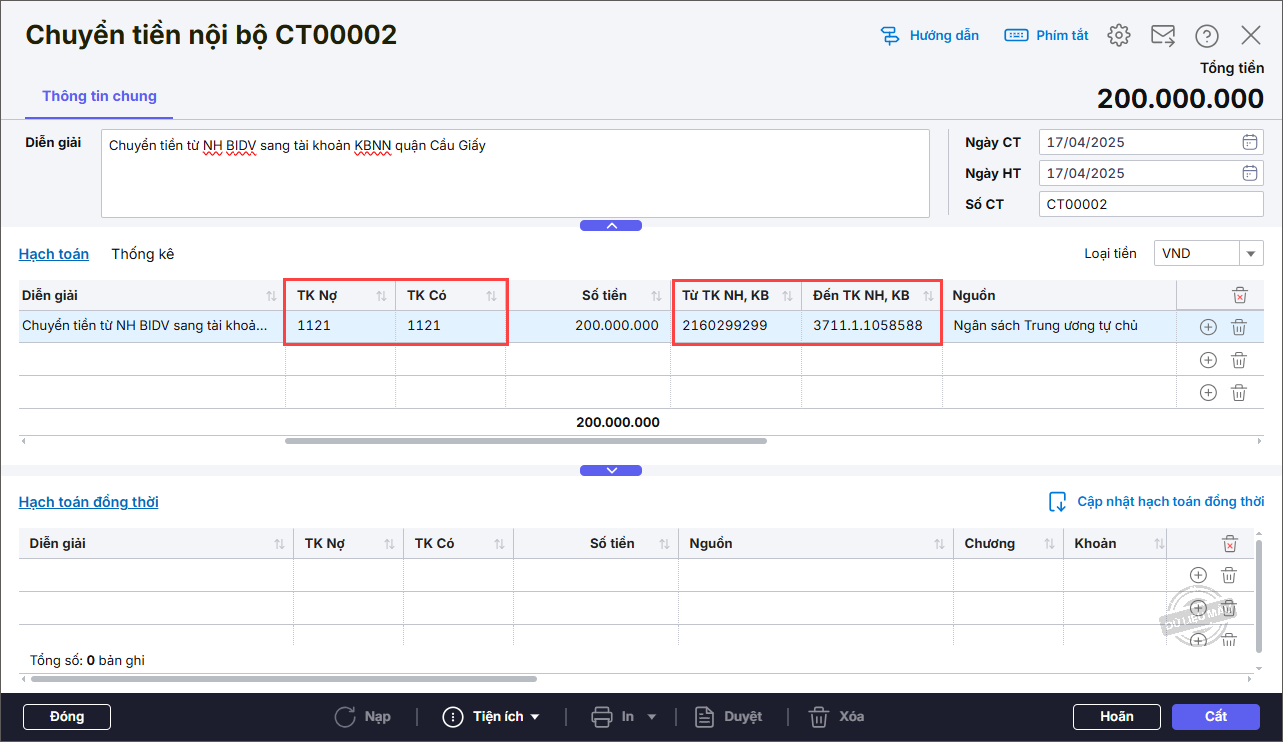Add row after the Ngân sách Trung ương line
The image size is (1283, 742).
(1207, 327)
